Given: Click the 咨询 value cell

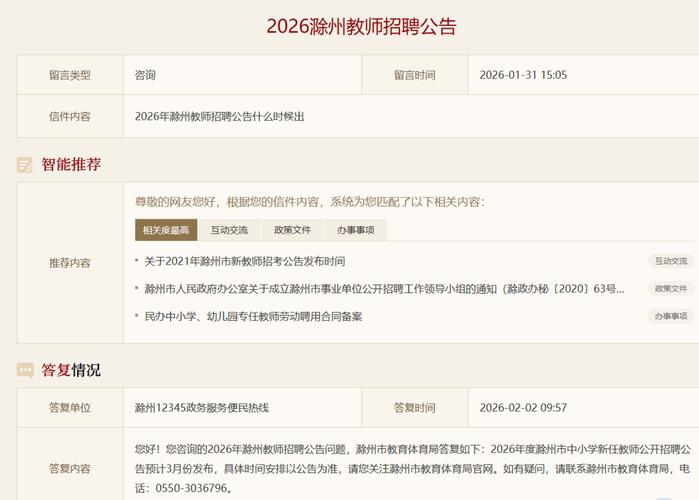Looking at the screenshot, I should (x=243, y=75).
